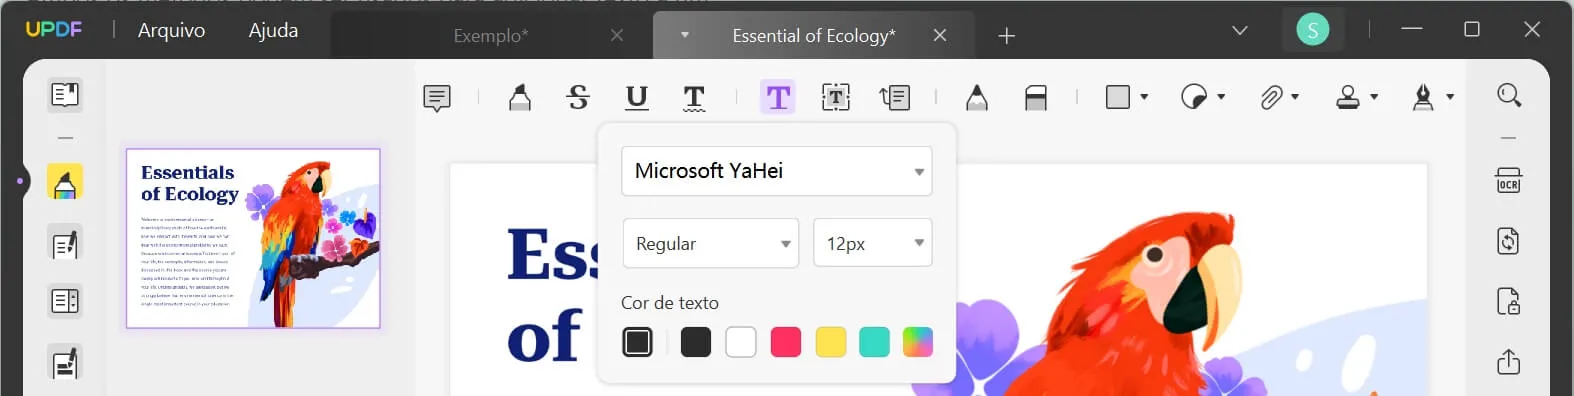Open the Edit PDF tool in sidebar
The image size is (1574, 396).
[65, 243]
